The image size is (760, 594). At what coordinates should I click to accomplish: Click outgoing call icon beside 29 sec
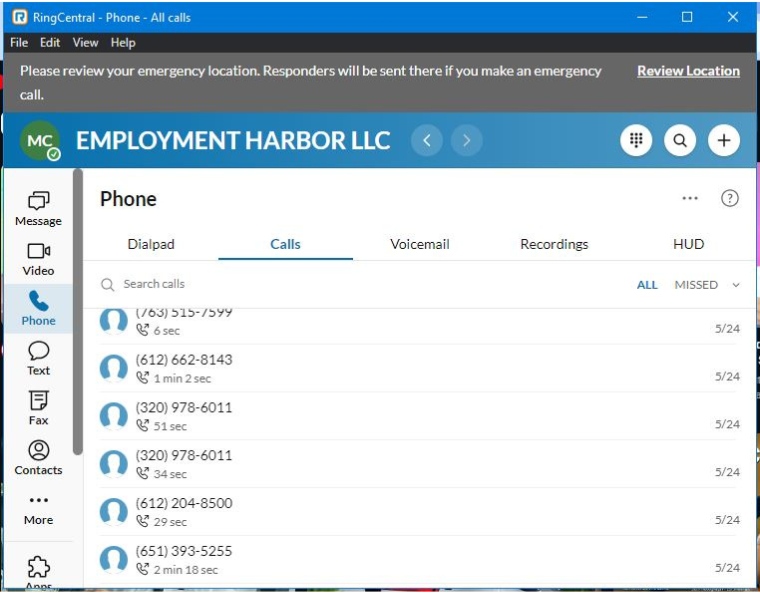point(142,521)
